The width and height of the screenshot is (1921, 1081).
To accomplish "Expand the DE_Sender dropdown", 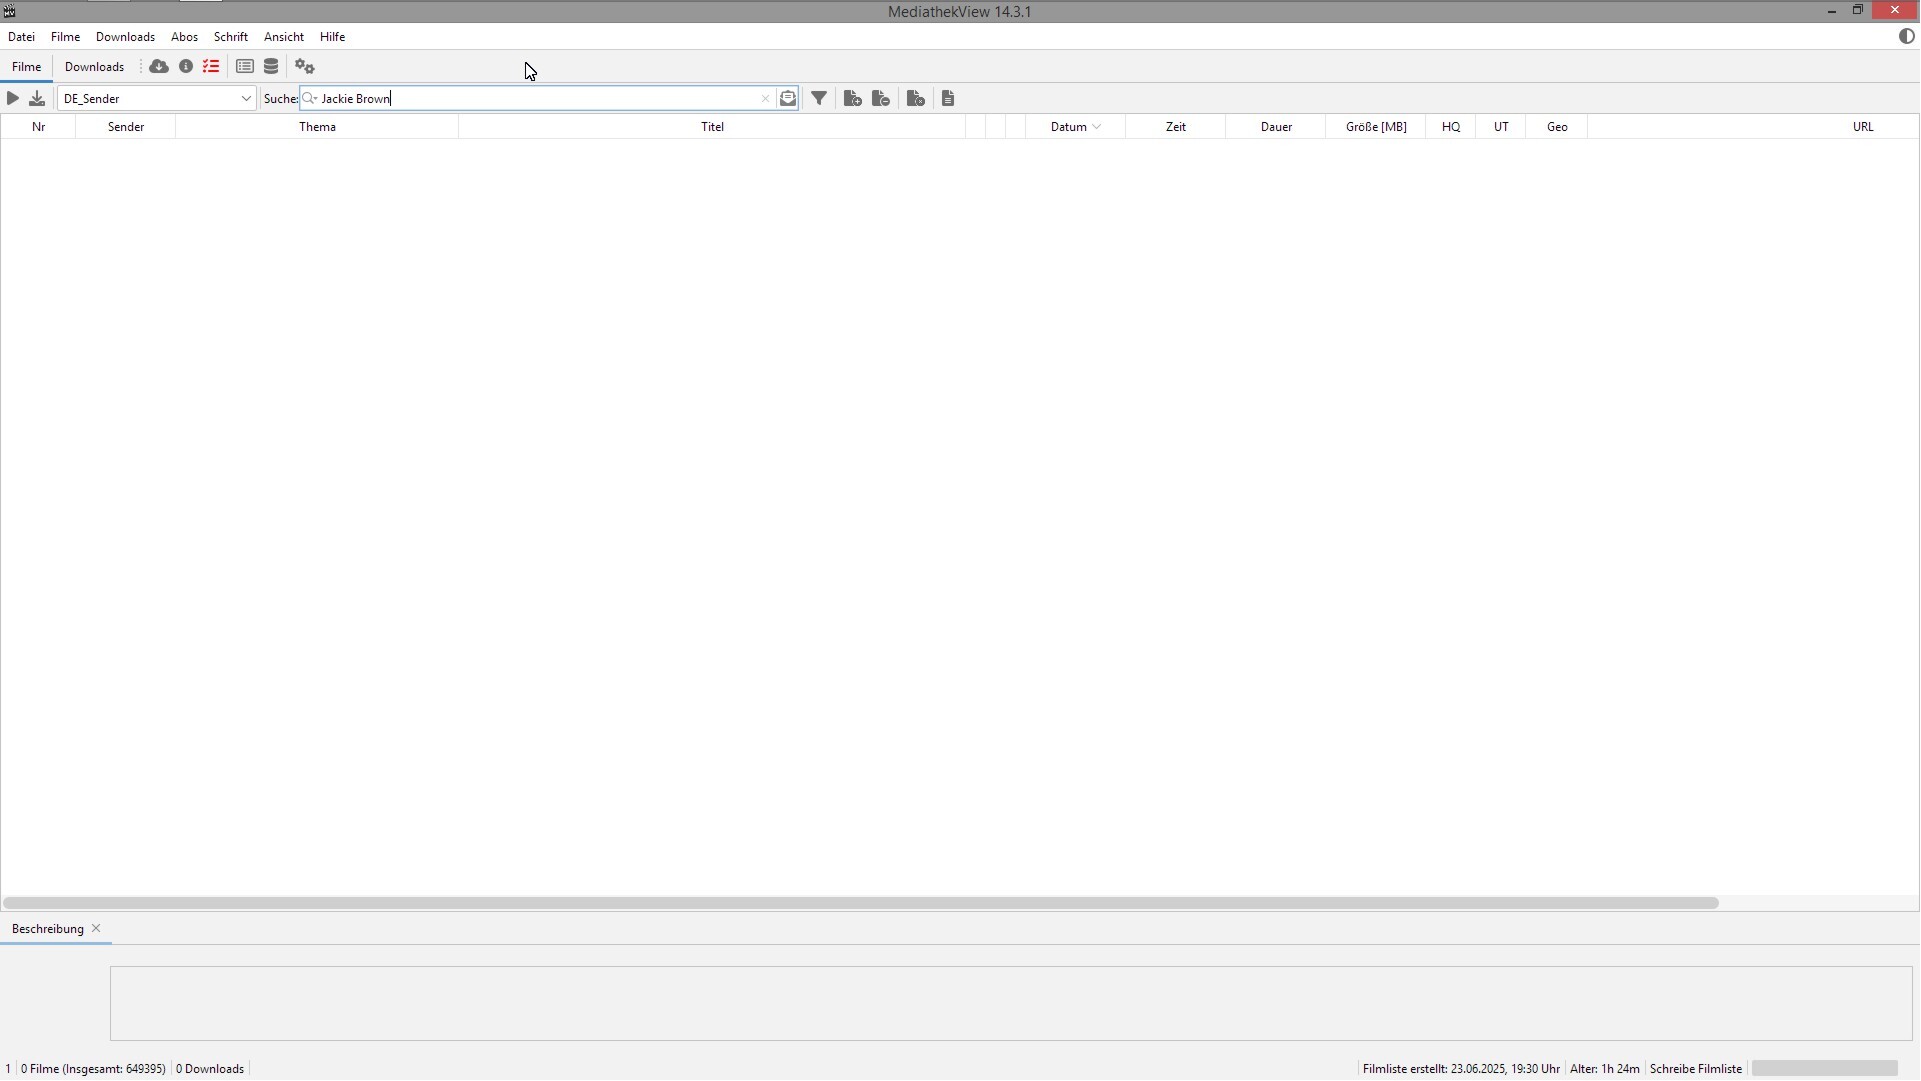I will [x=246, y=98].
